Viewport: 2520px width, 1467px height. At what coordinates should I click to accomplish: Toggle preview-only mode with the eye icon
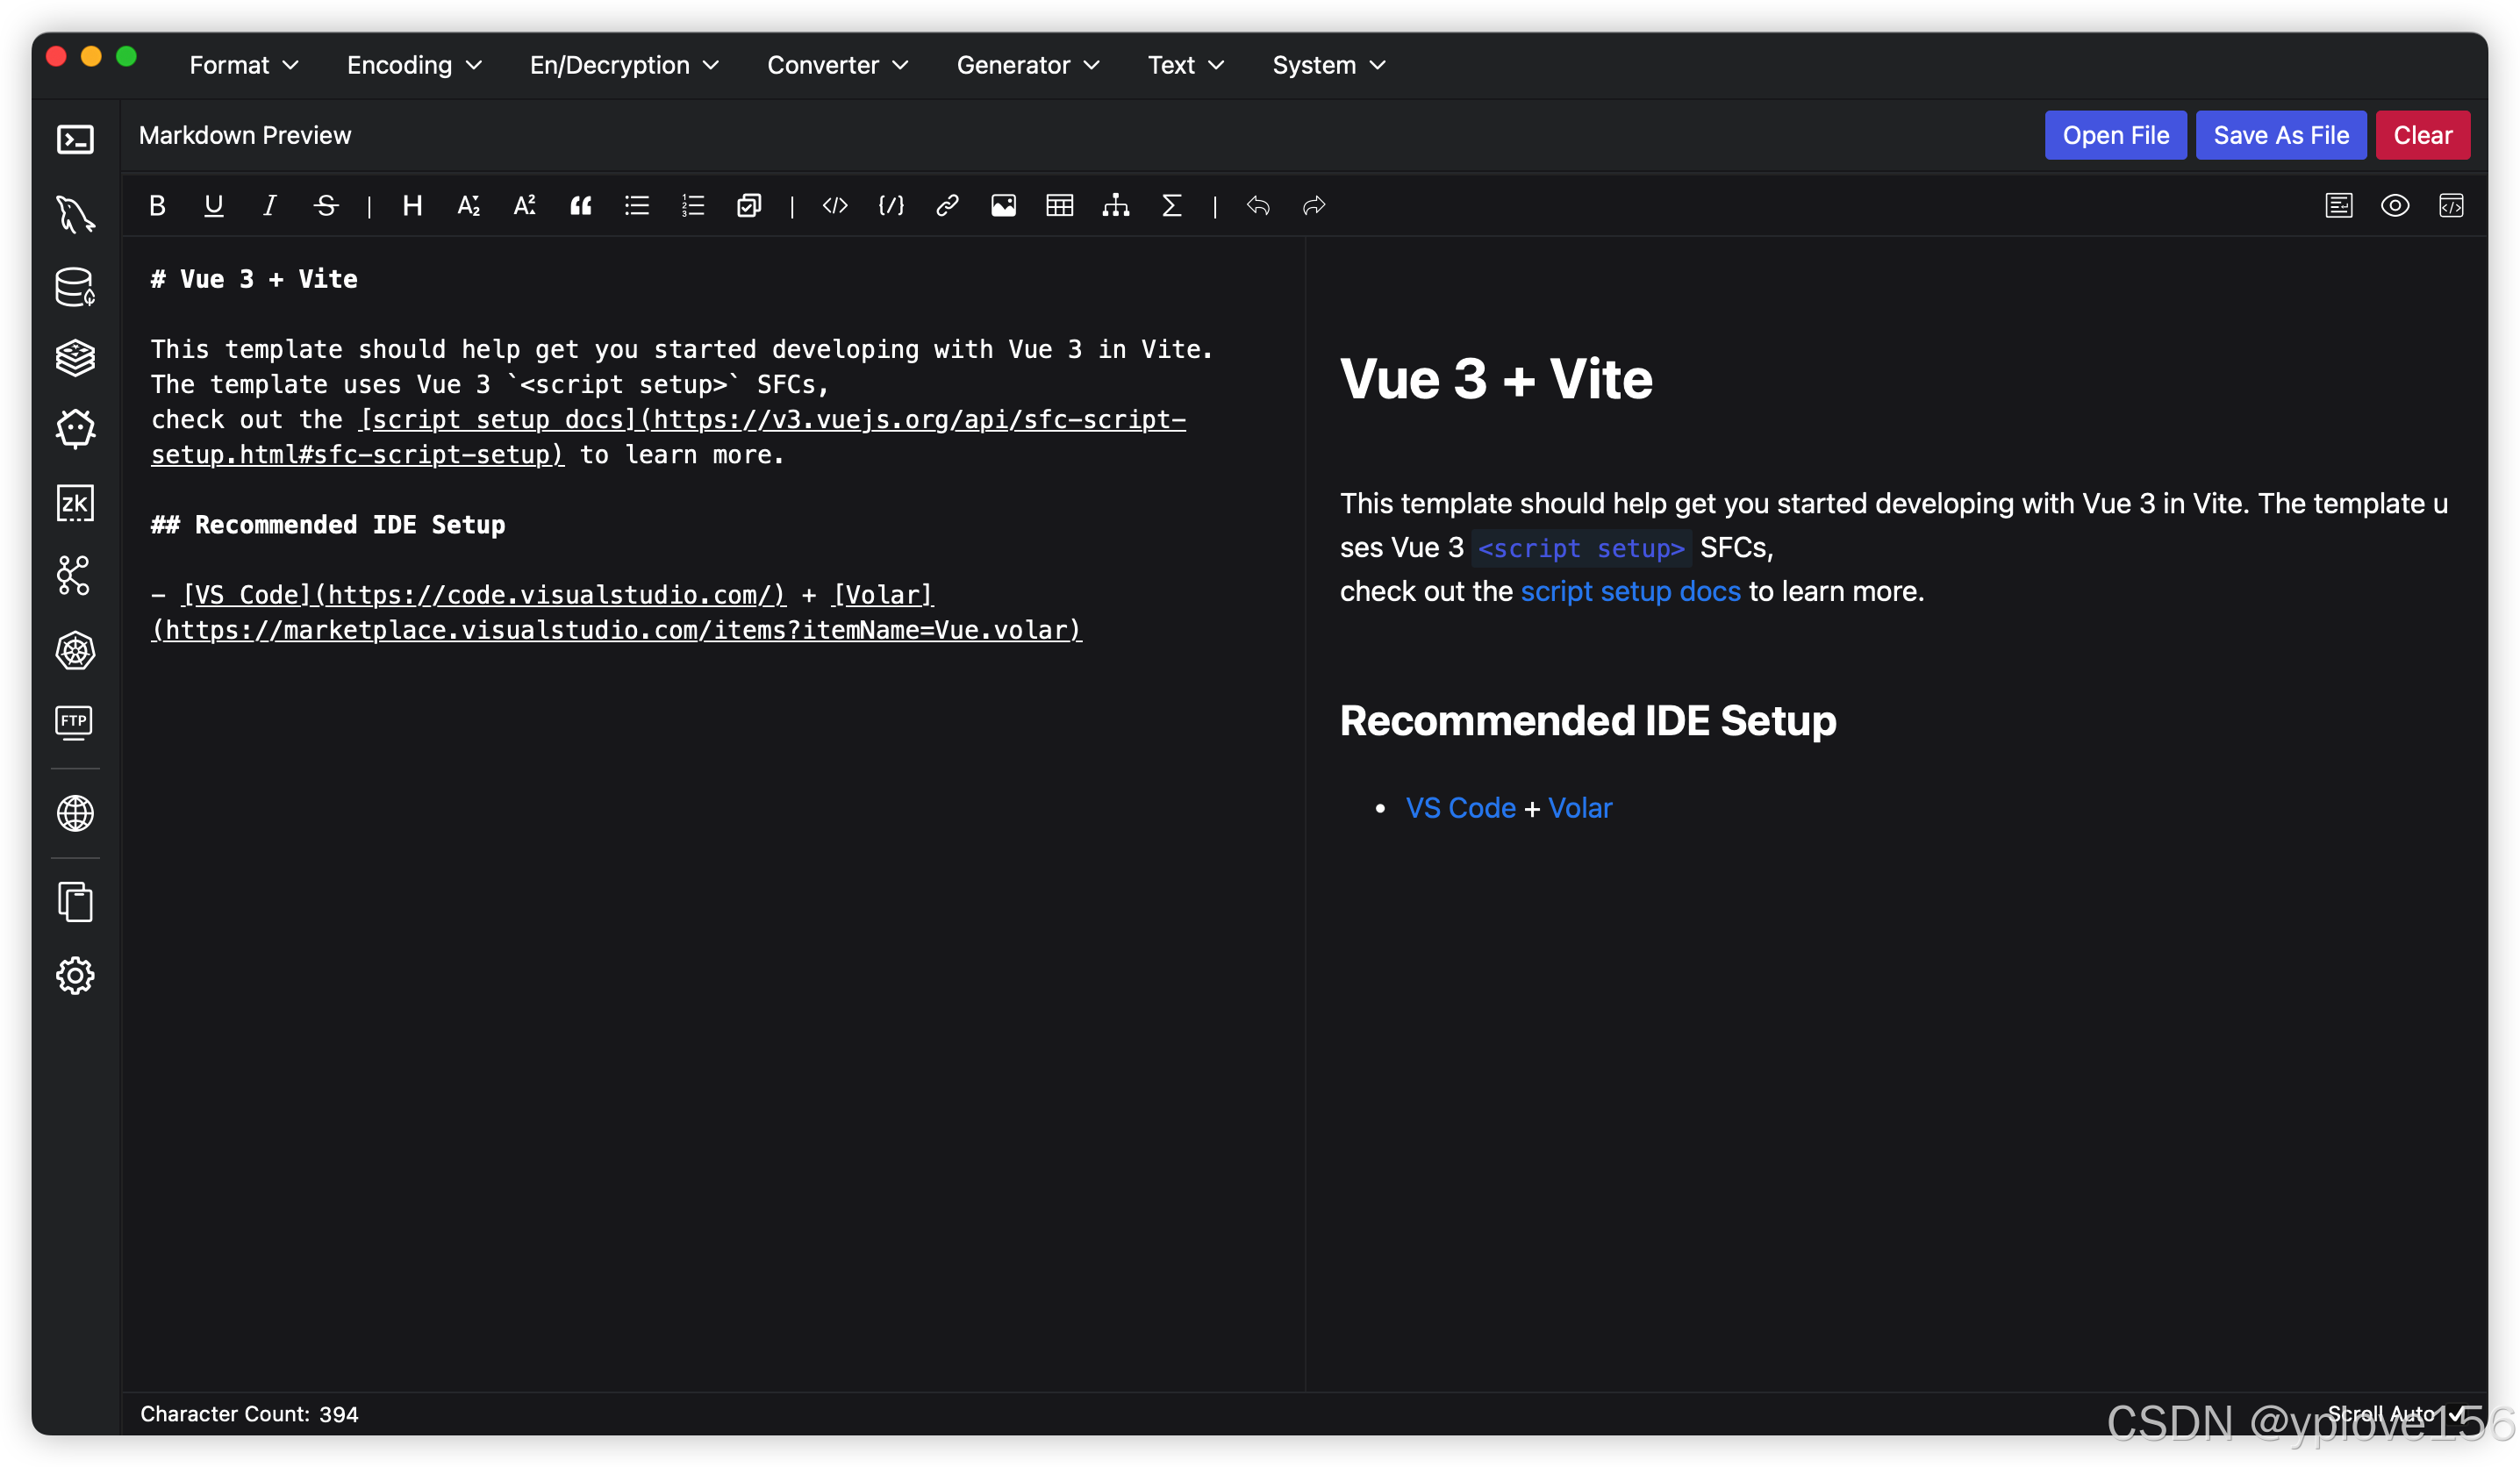[2394, 206]
